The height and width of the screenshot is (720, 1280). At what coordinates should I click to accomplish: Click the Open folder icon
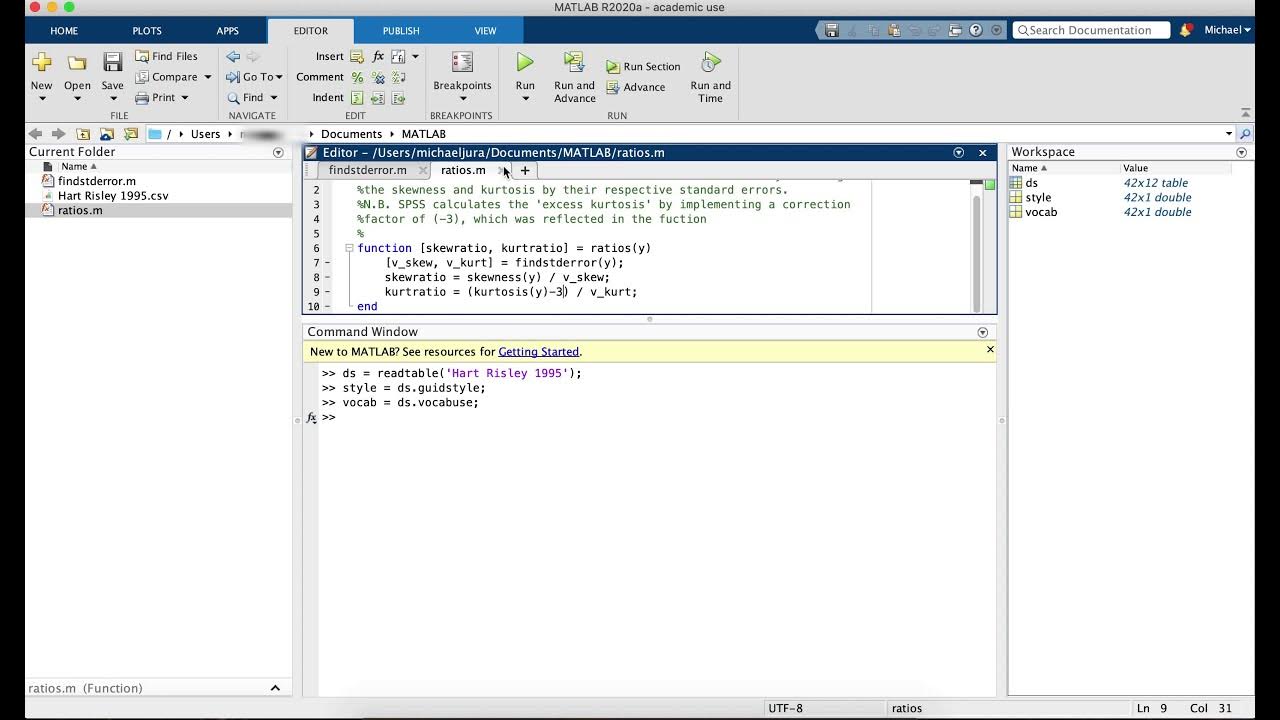(77, 62)
